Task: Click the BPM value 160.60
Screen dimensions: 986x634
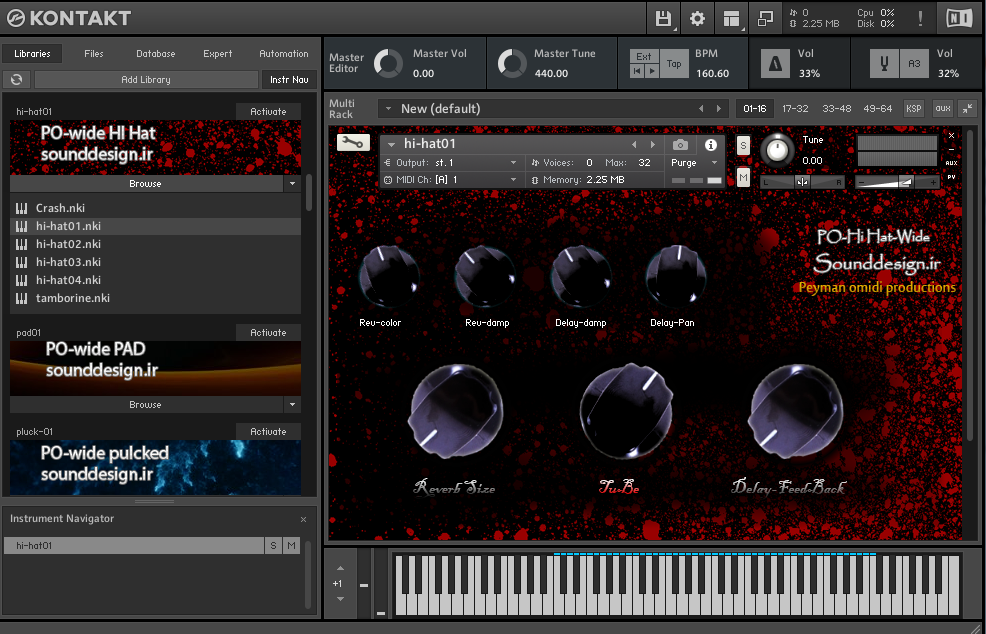Action: 712,74
